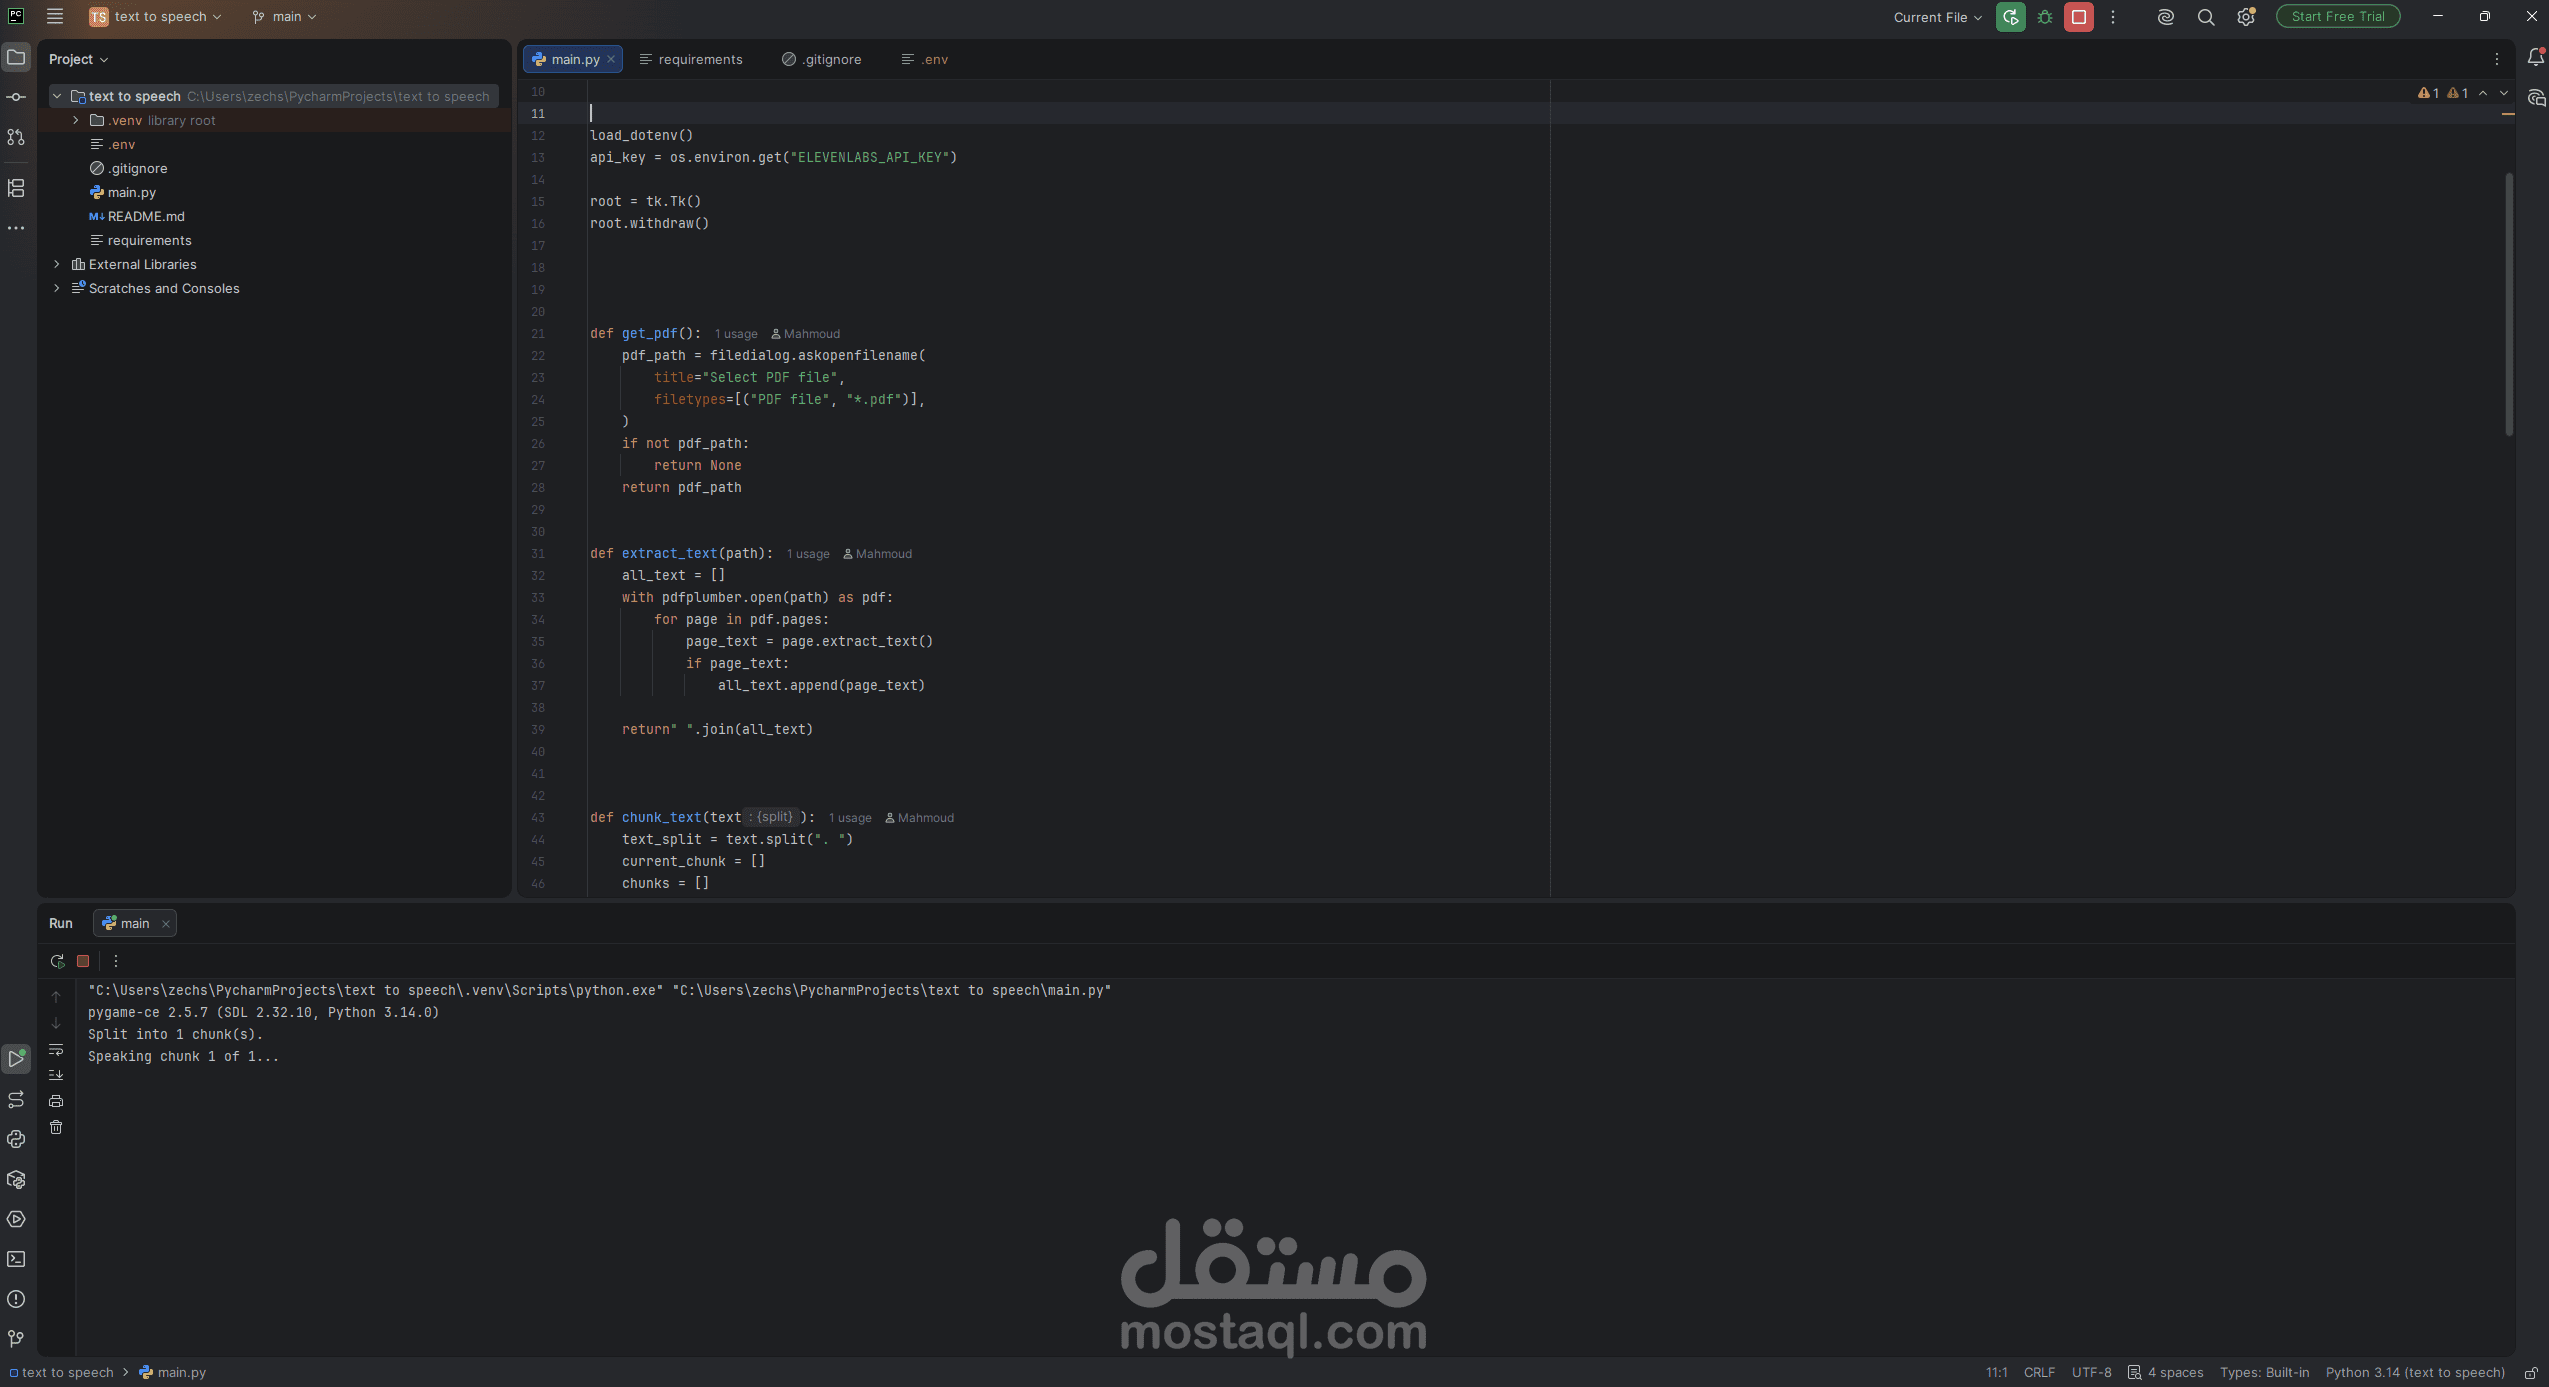2549x1387 pixels.
Task: Open the Project view dropdown
Action: [78, 59]
